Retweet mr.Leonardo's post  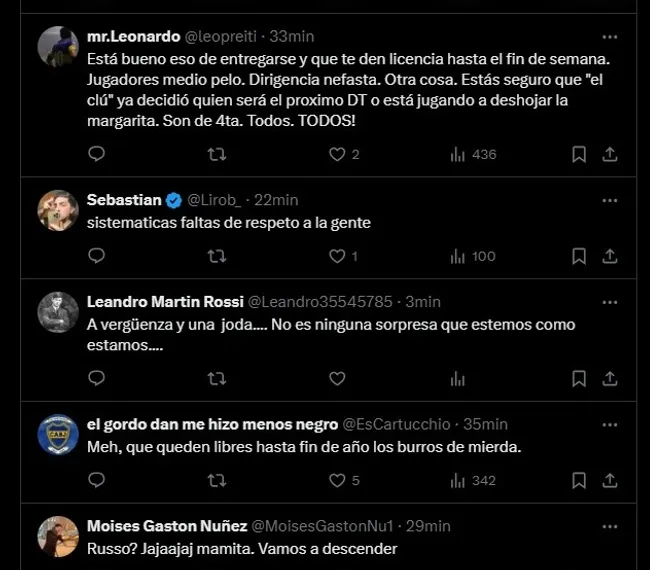click(216, 154)
